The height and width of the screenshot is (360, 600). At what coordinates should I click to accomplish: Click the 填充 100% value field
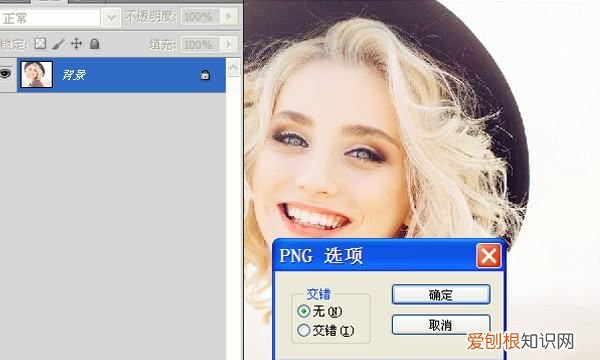tap(200, 45)
